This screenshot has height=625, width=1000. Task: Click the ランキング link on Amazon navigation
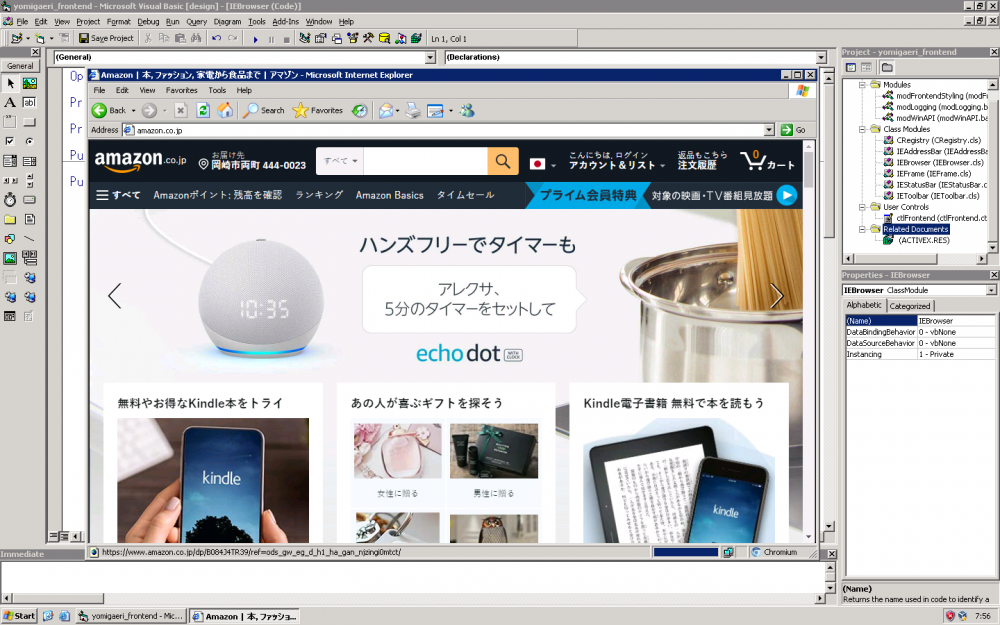[x=319, y=195]
